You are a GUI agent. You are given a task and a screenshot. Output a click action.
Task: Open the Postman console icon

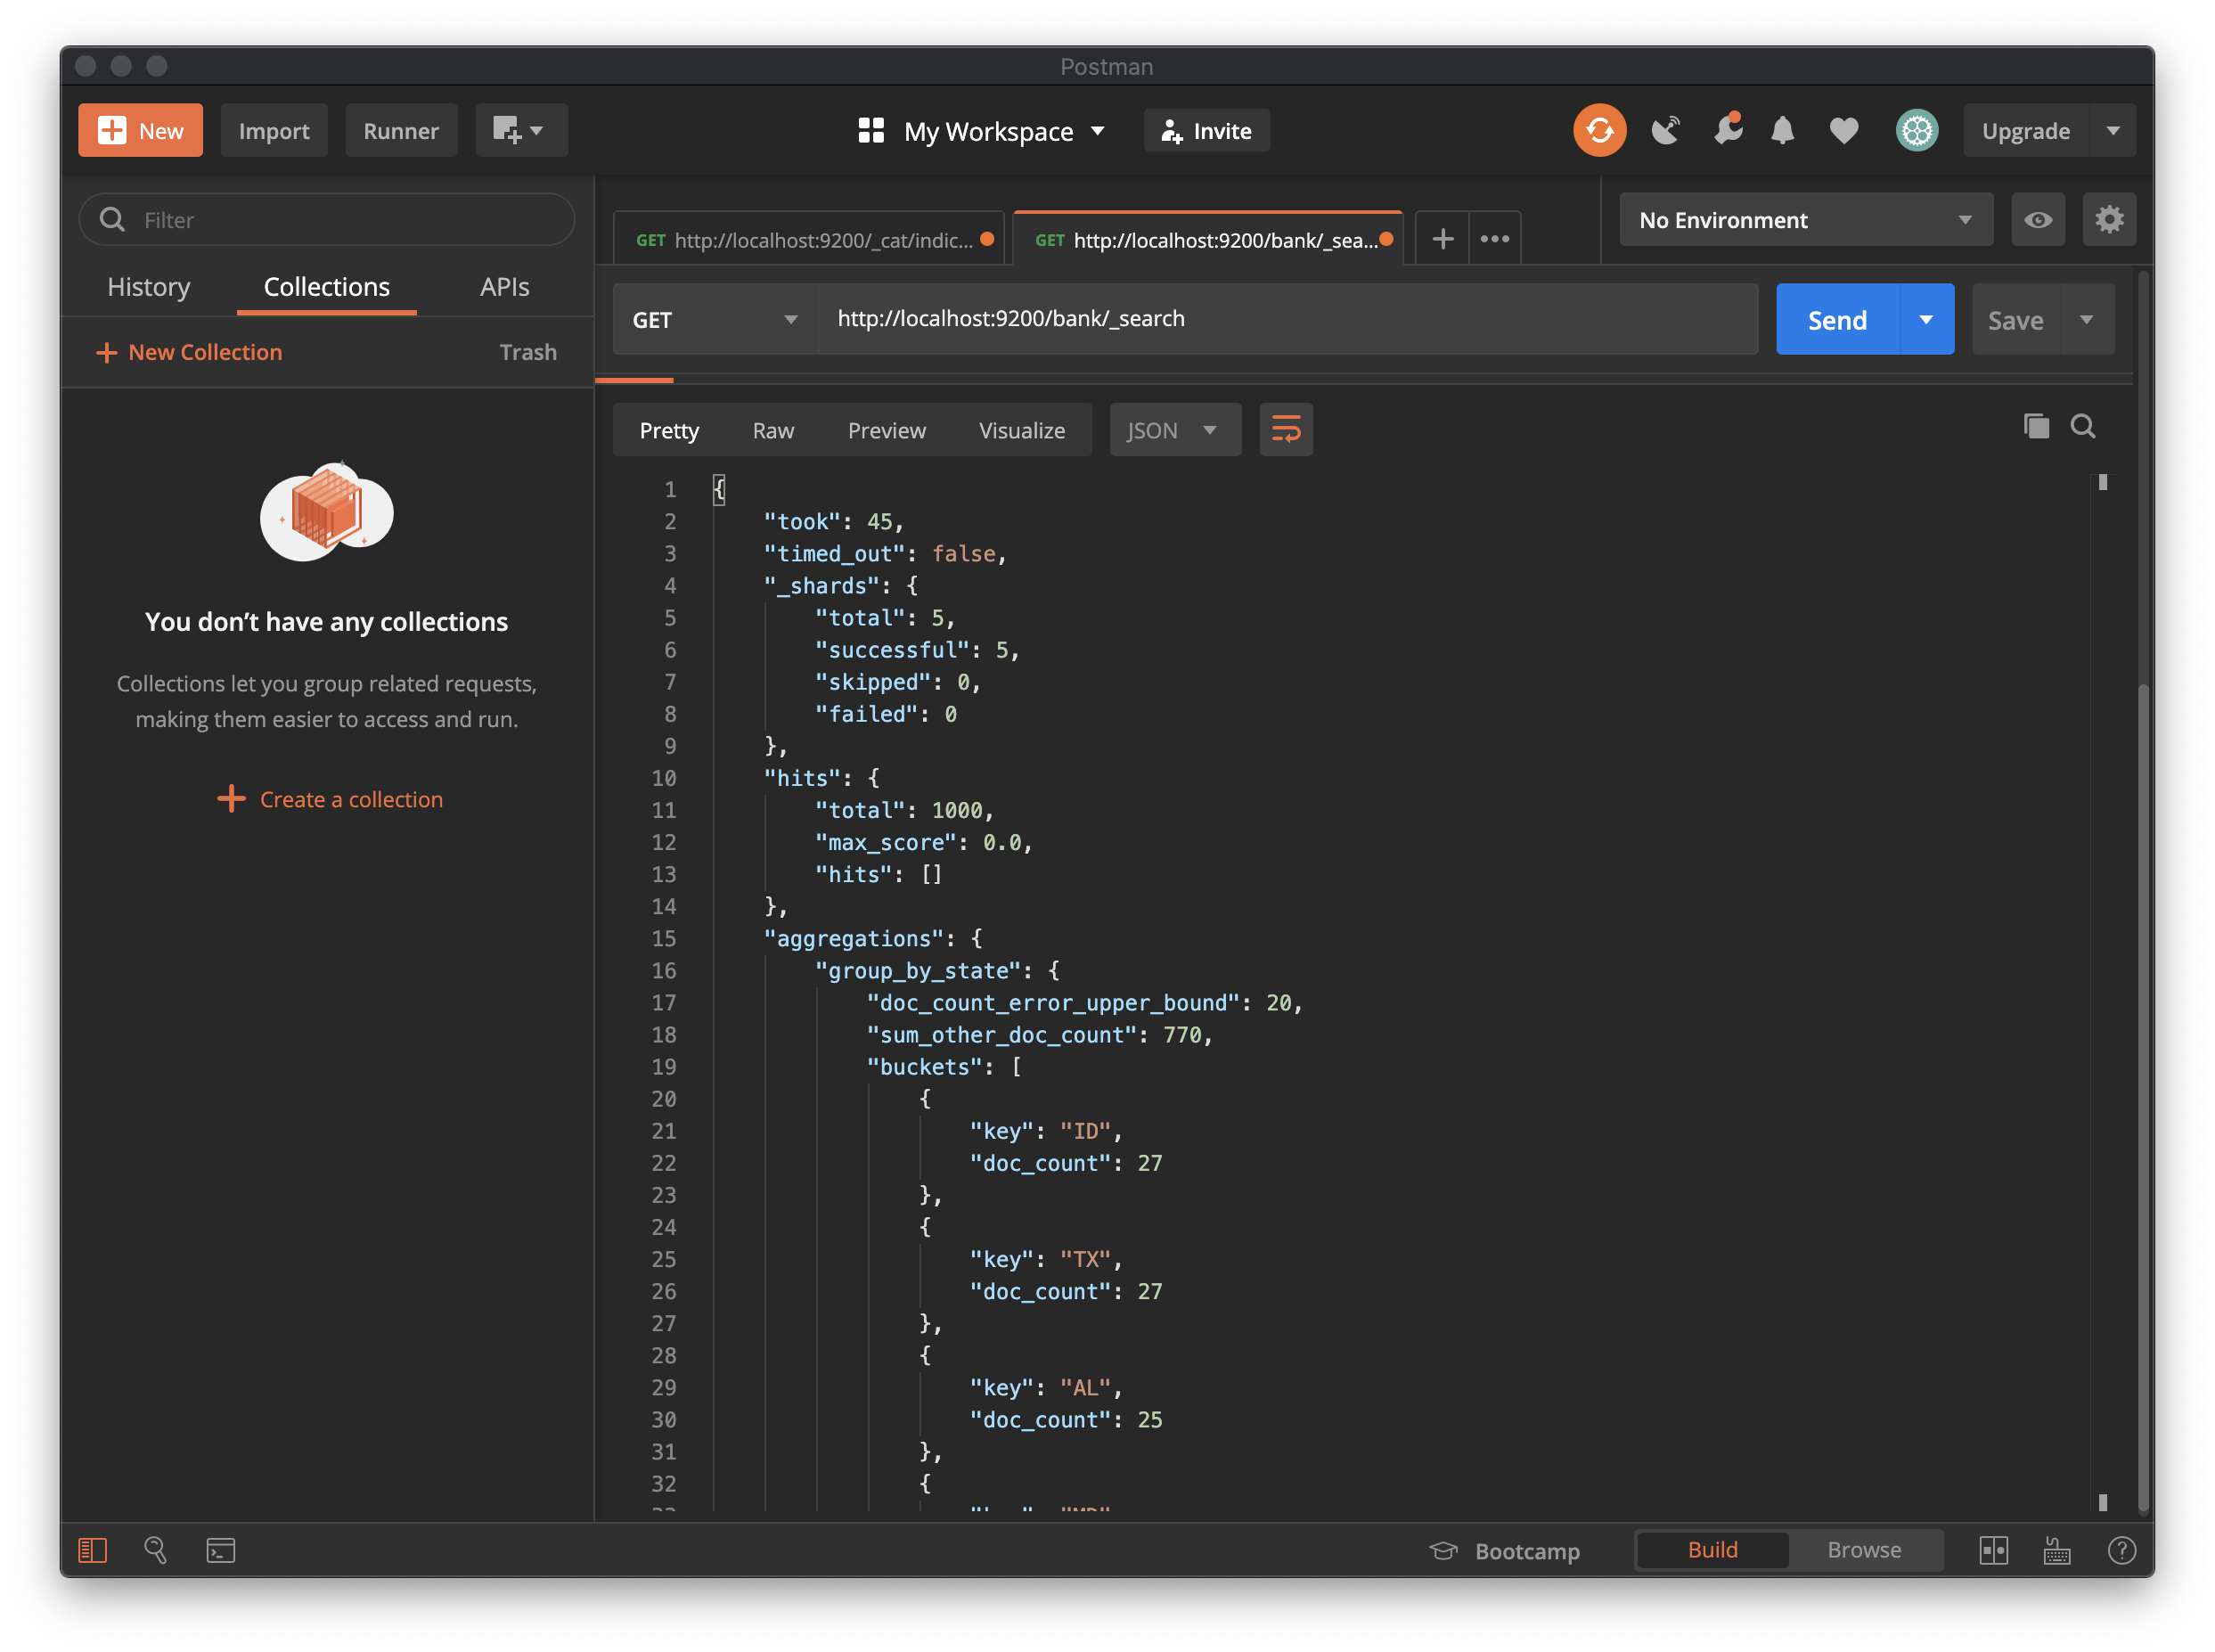tap(220, 1550)
